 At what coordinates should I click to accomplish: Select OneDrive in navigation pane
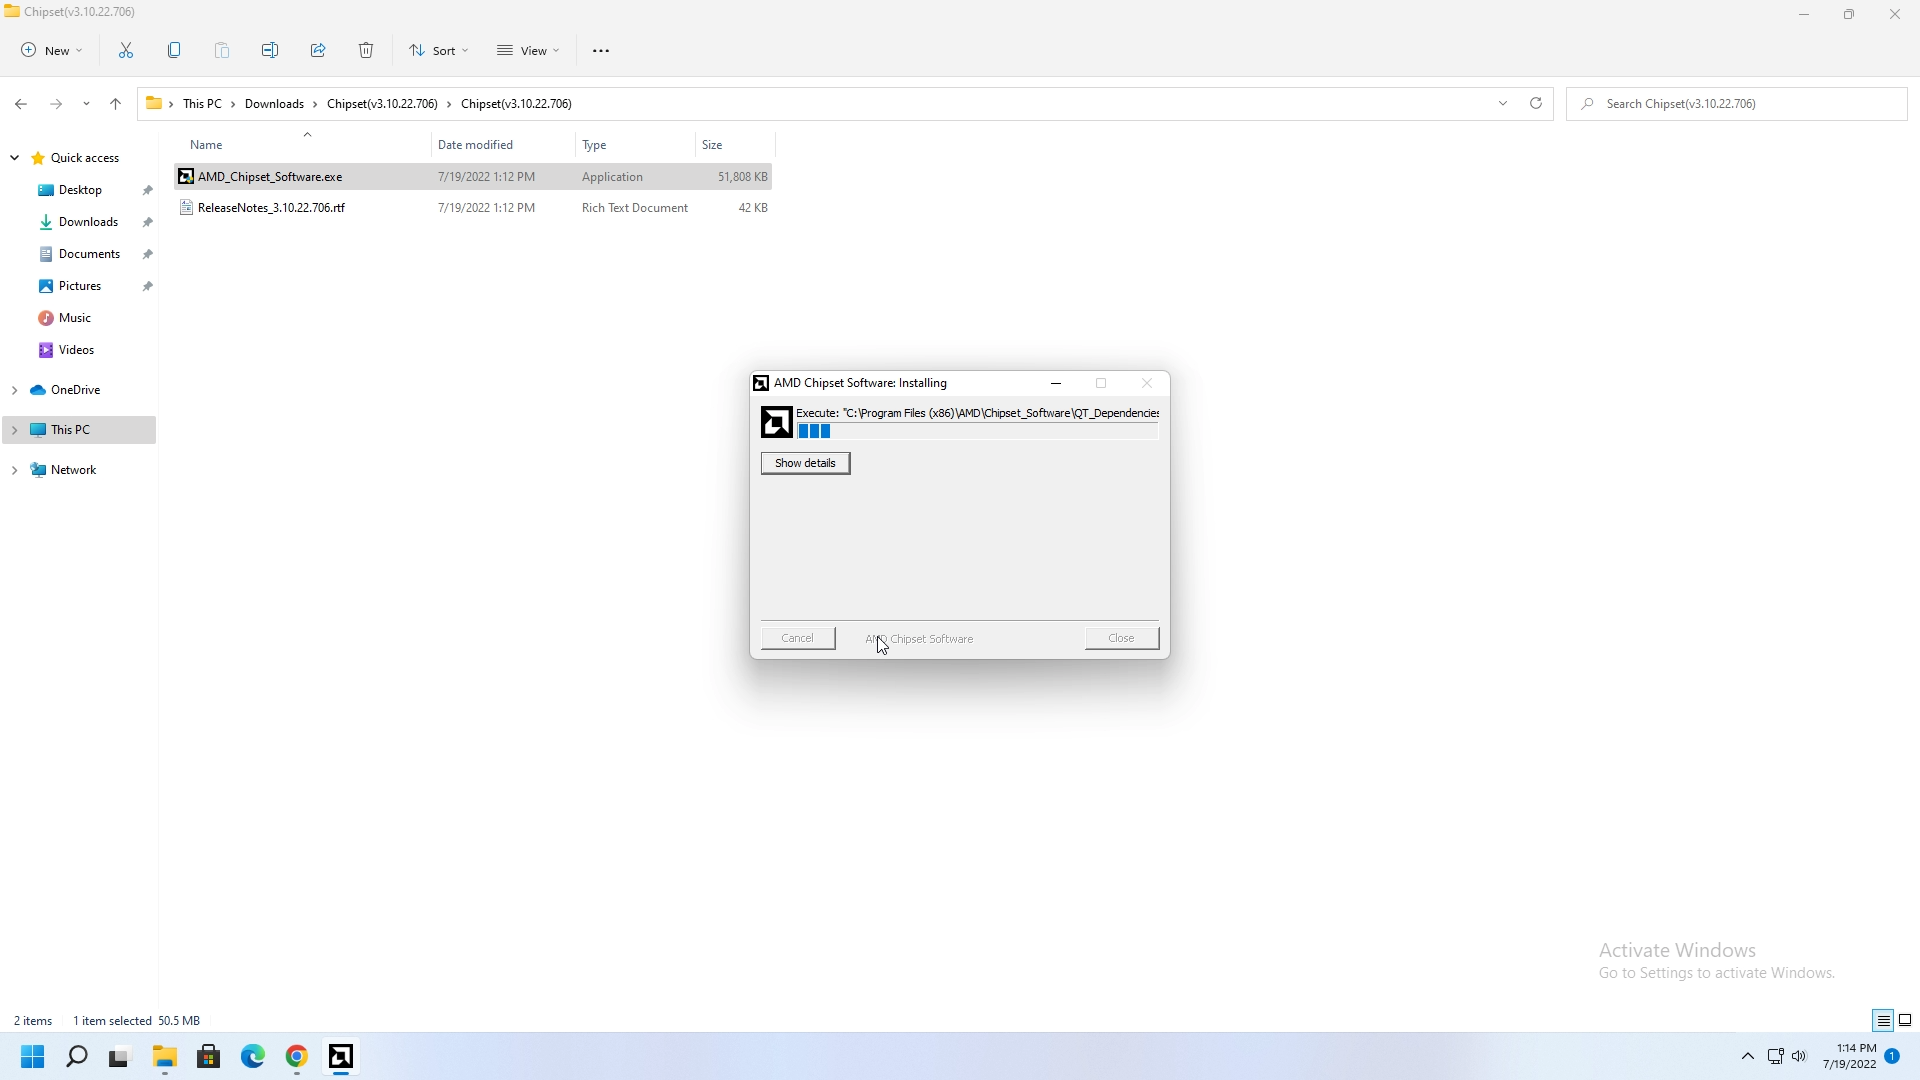tap(75, 390)
